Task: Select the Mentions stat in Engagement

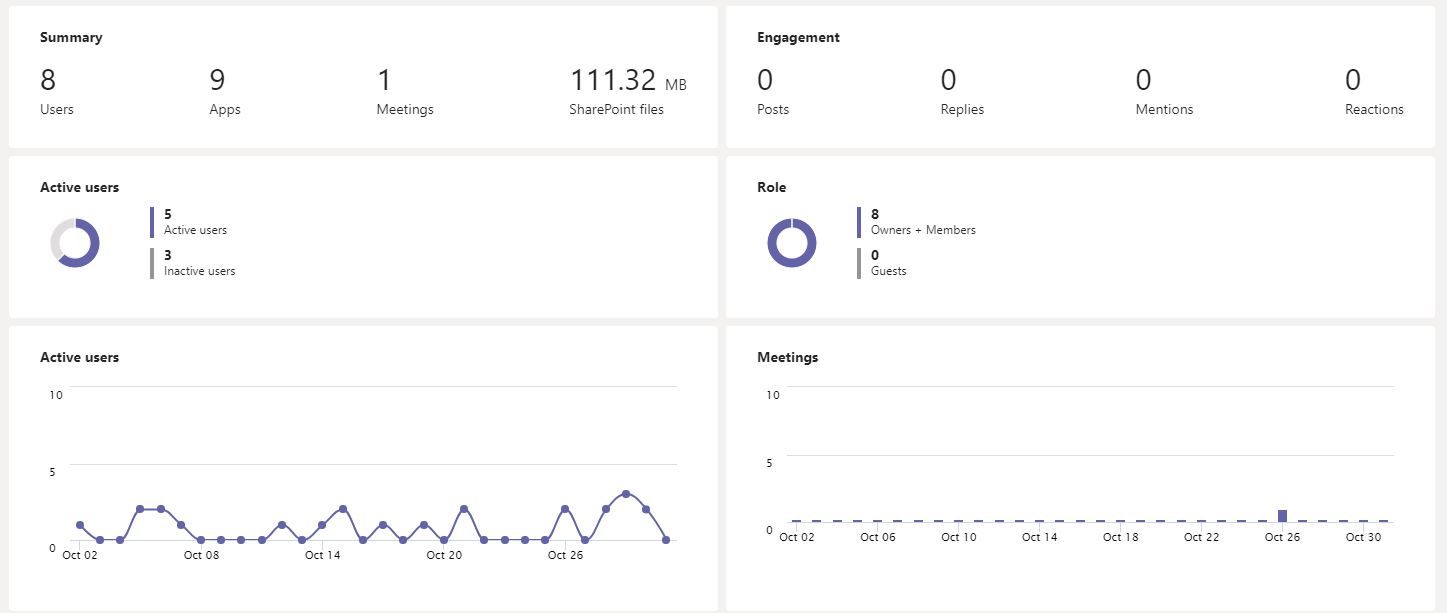Action: (x=1143, y=81)
